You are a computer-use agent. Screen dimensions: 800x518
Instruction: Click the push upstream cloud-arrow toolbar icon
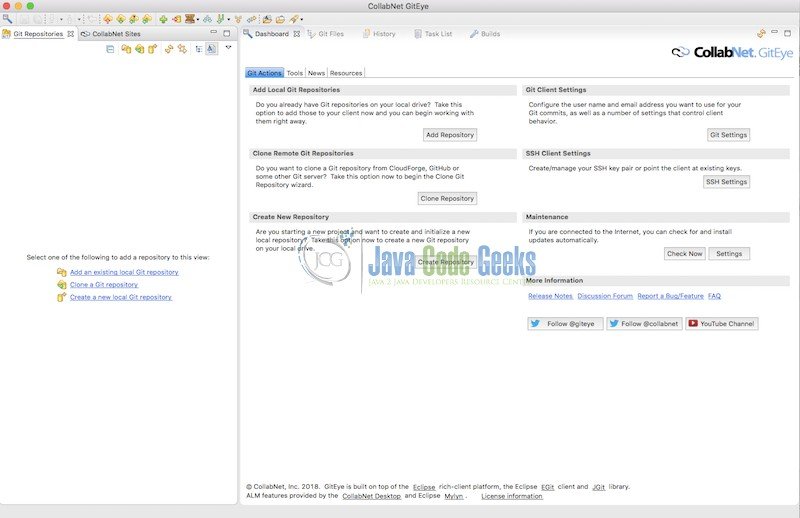[108, 19]
